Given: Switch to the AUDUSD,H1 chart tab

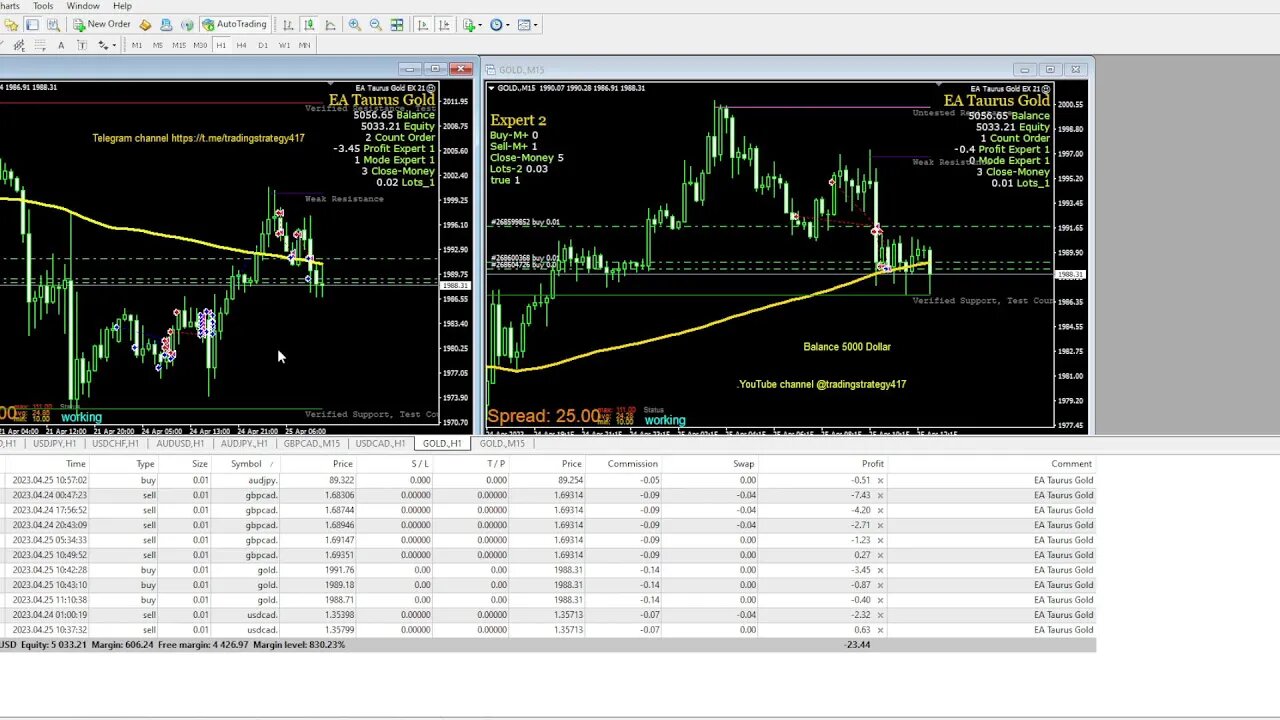Looking at the screenshot, I should coord(179,443).
